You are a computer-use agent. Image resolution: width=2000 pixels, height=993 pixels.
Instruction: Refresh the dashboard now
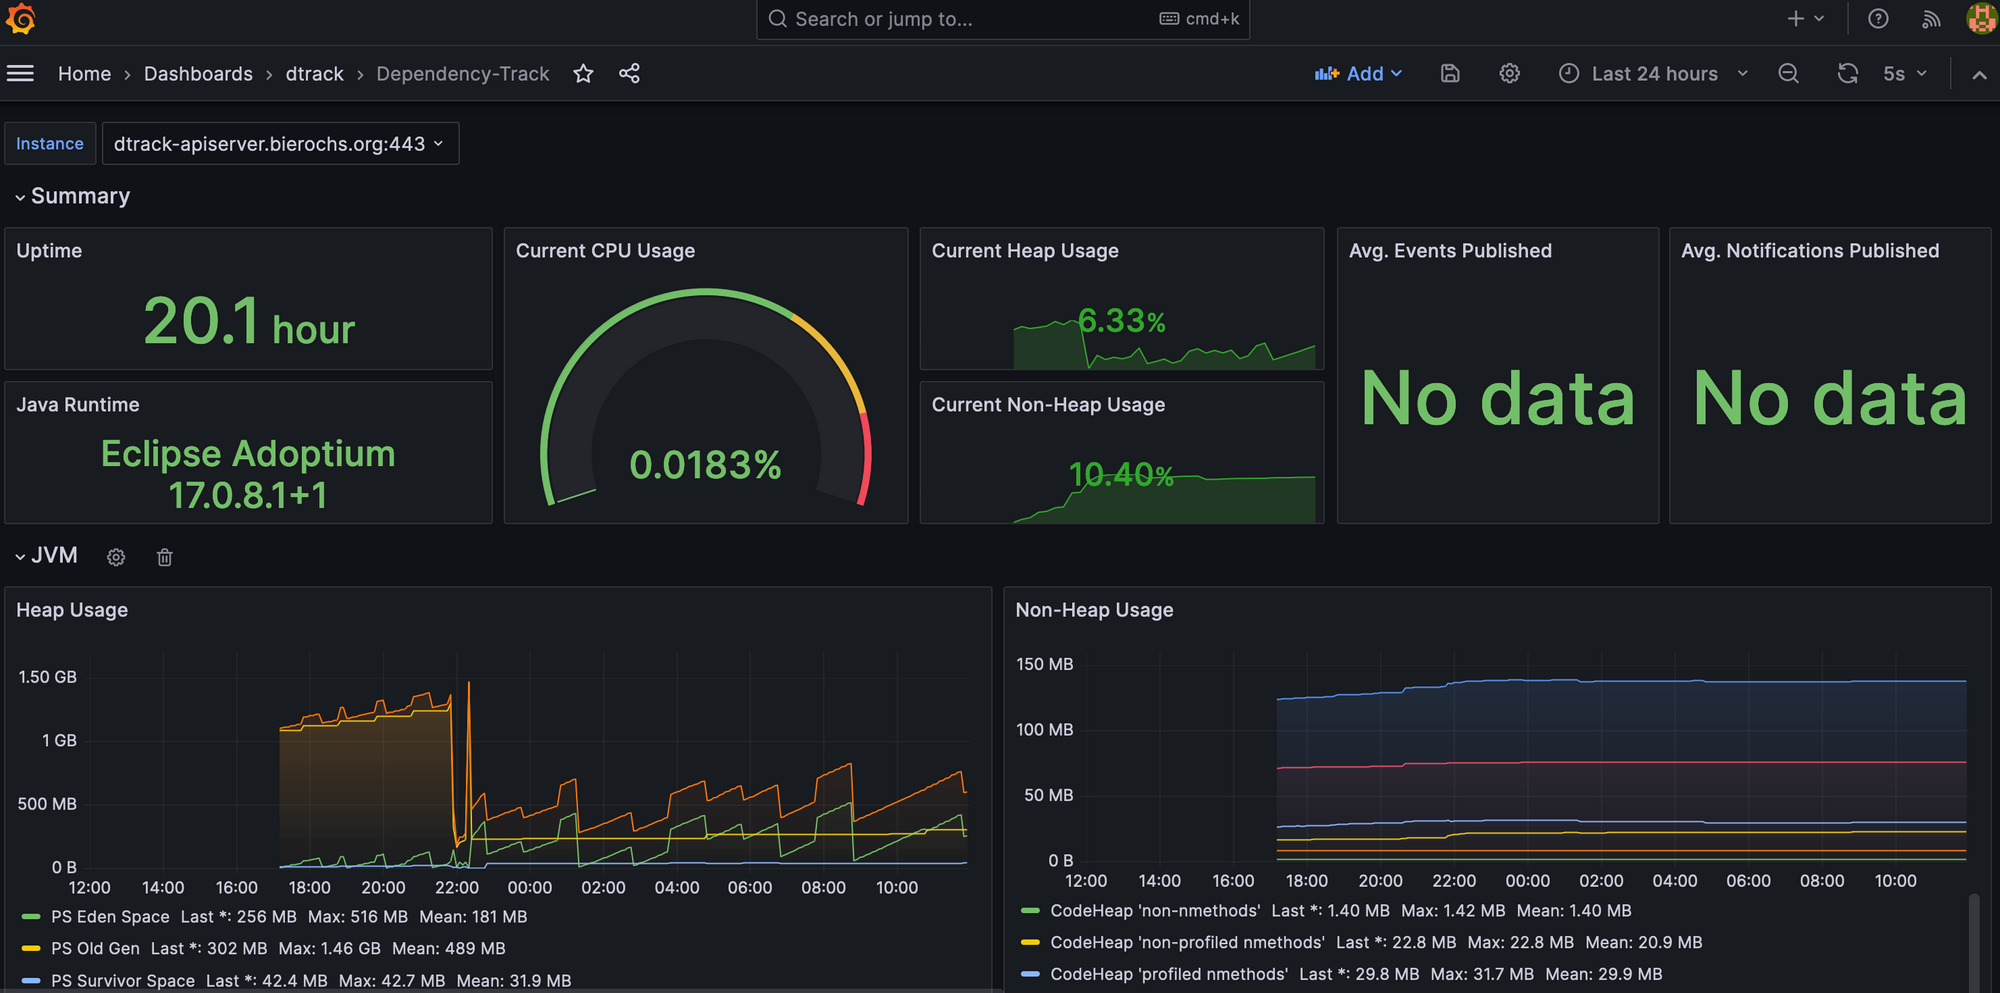click(1847, 73)
